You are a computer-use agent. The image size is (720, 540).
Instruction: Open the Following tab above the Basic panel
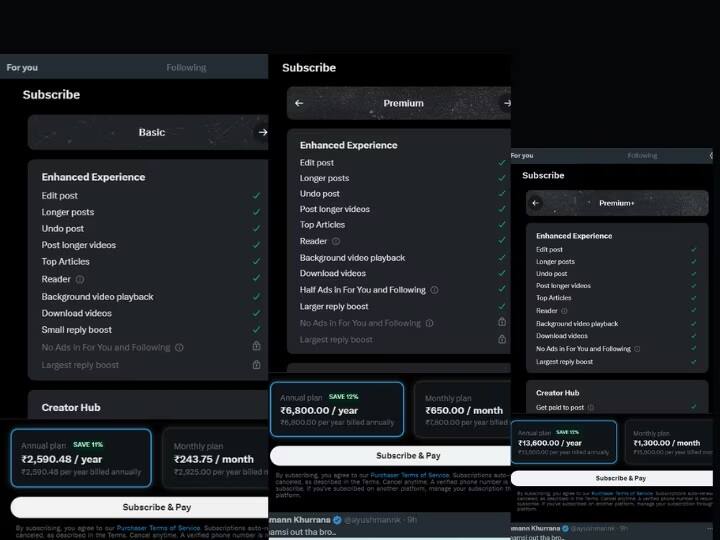[186, 68]
